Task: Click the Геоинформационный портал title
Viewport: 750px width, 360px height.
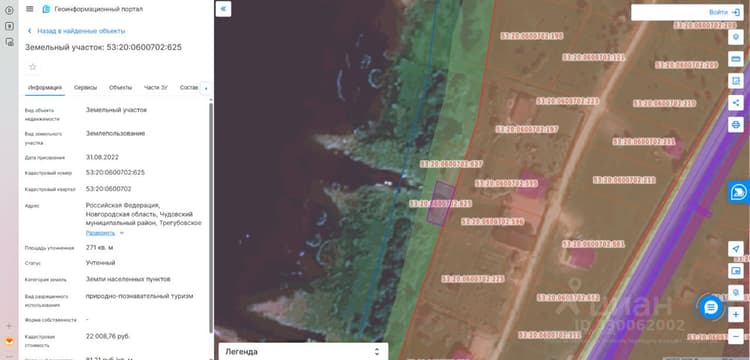Action: click(99, 9)
